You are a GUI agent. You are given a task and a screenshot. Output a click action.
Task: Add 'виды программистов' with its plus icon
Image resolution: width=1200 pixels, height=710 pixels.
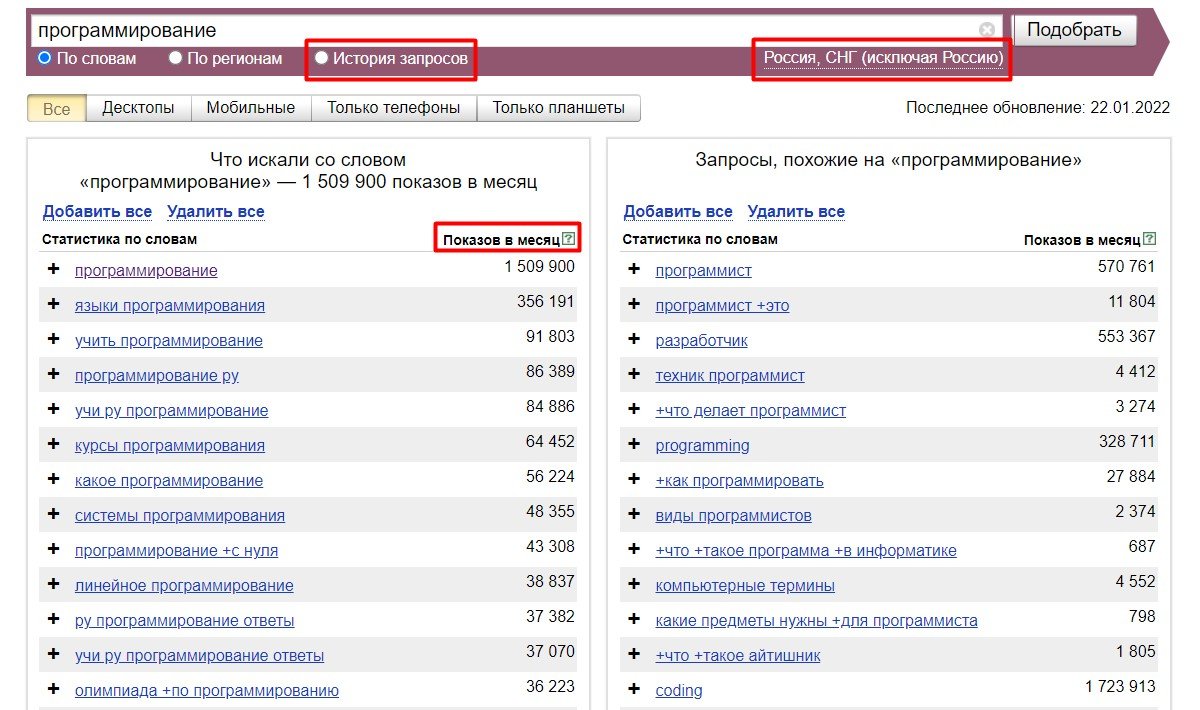[x=634, y=514]
